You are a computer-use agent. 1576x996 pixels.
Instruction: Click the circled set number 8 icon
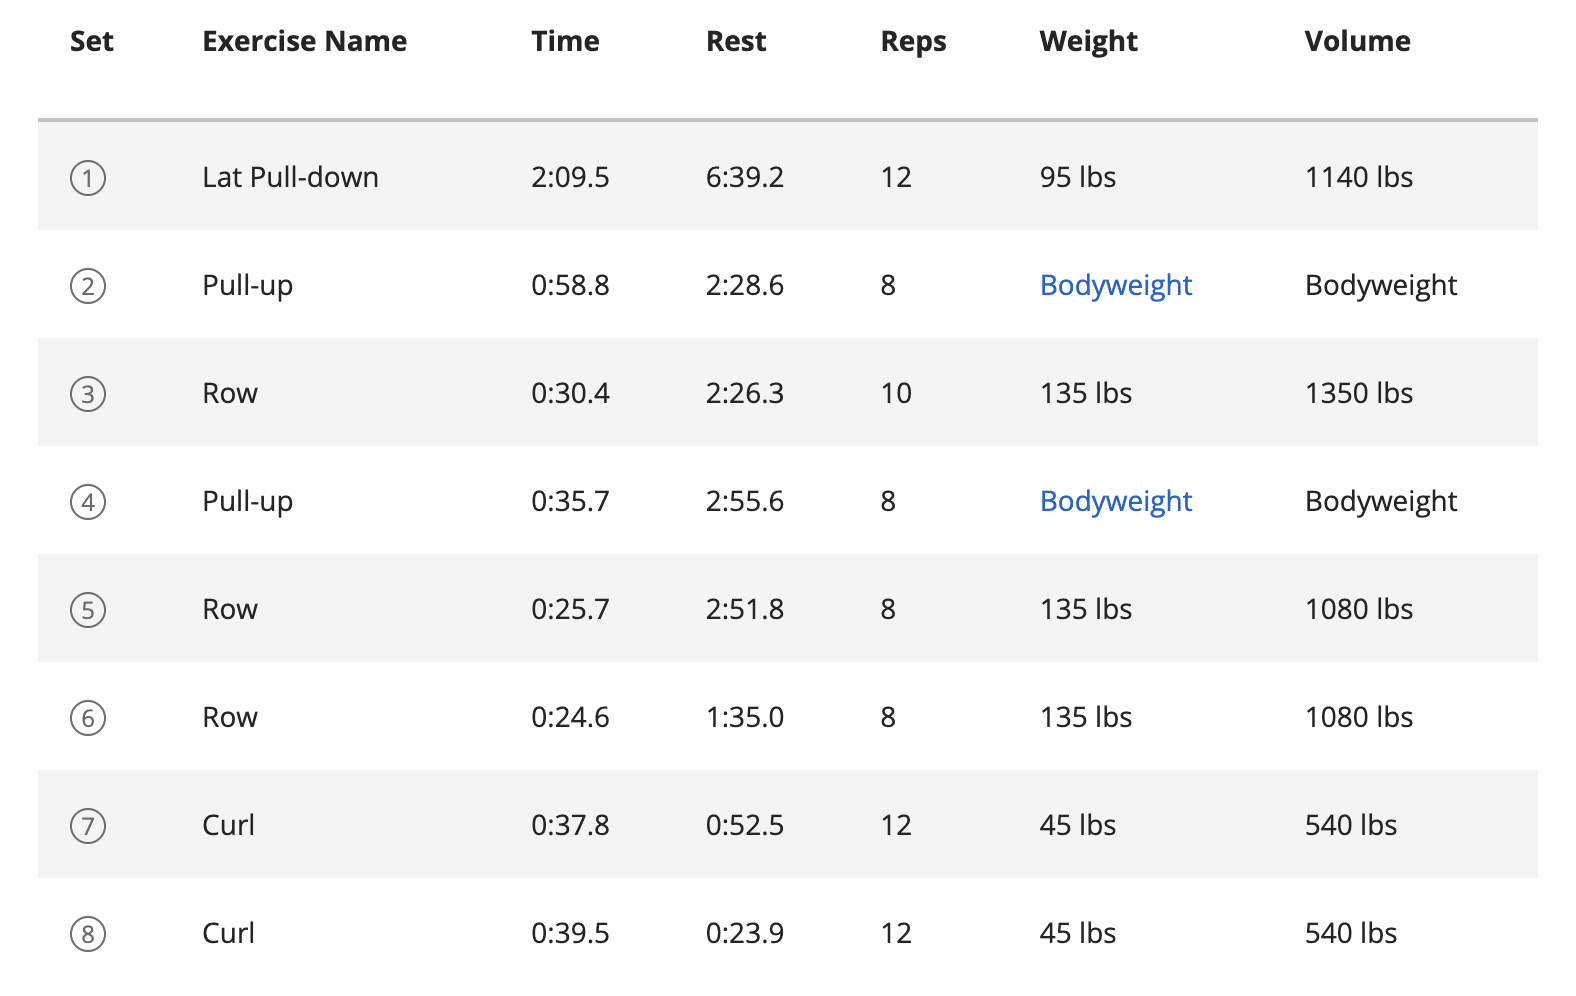[88, 934]
